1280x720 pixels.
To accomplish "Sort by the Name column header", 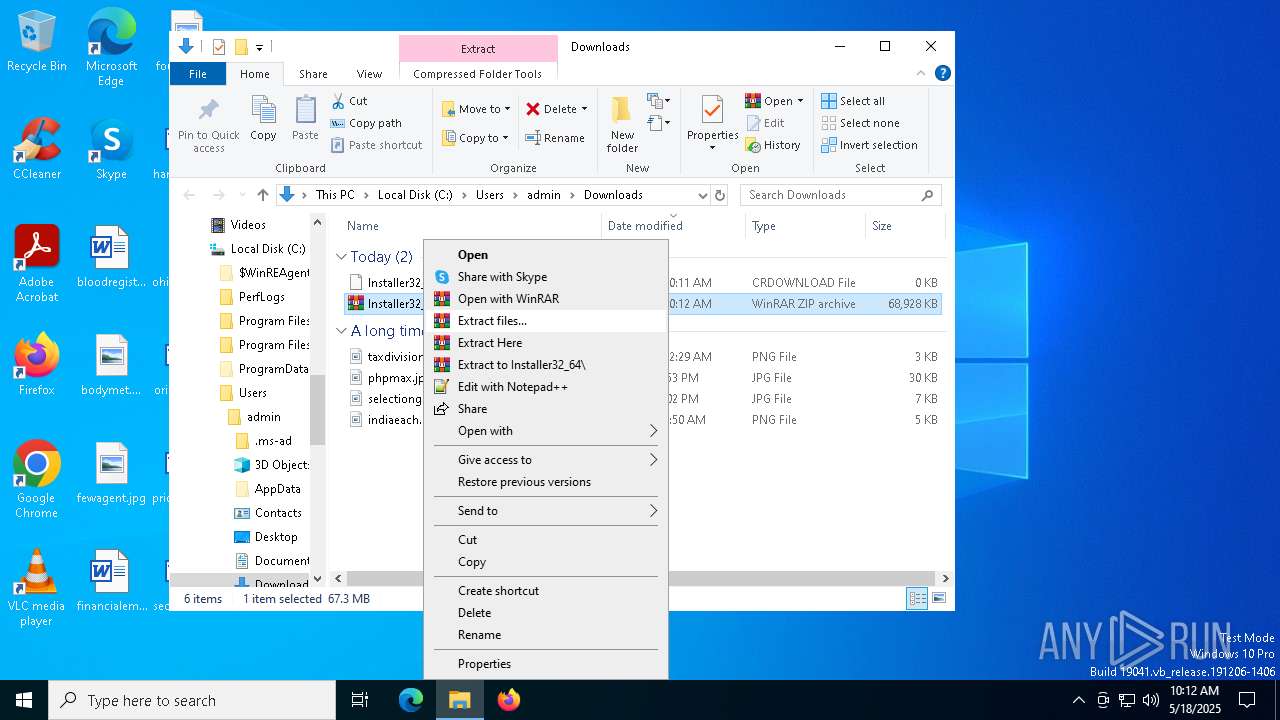I will pos(470,226).
